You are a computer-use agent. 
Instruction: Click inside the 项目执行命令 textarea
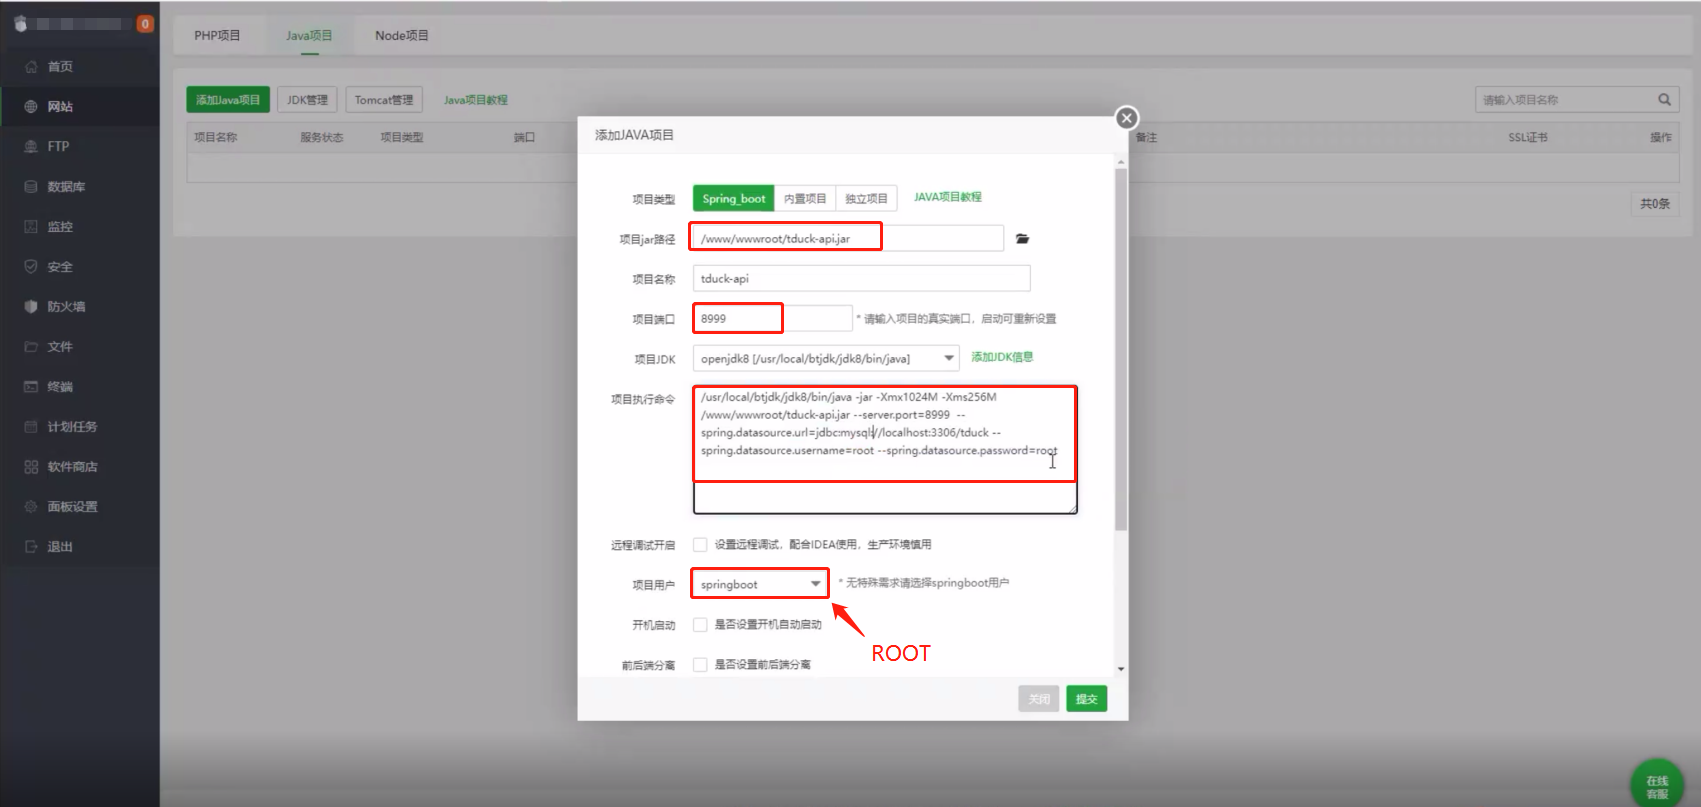[x=885, y=450]
